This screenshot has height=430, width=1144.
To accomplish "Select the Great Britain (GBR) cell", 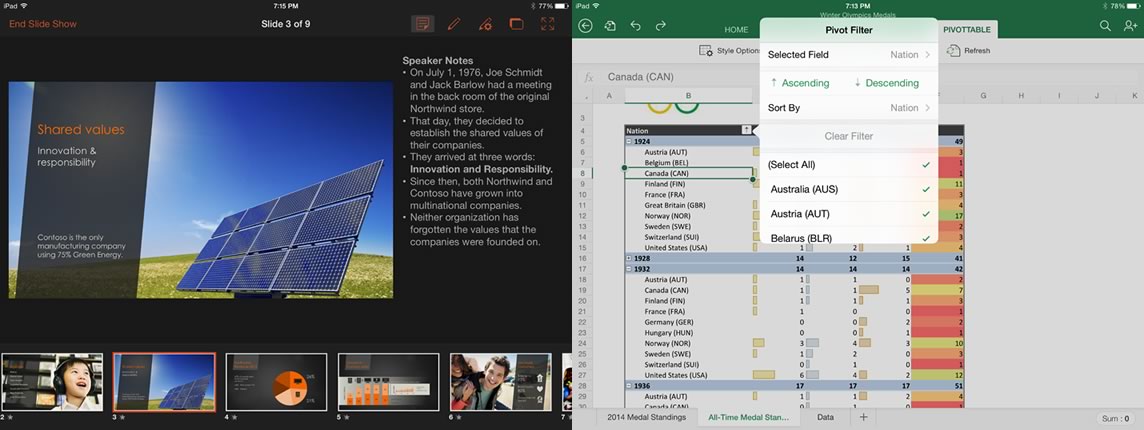I will pyautogui.click(x=688, y=205).
